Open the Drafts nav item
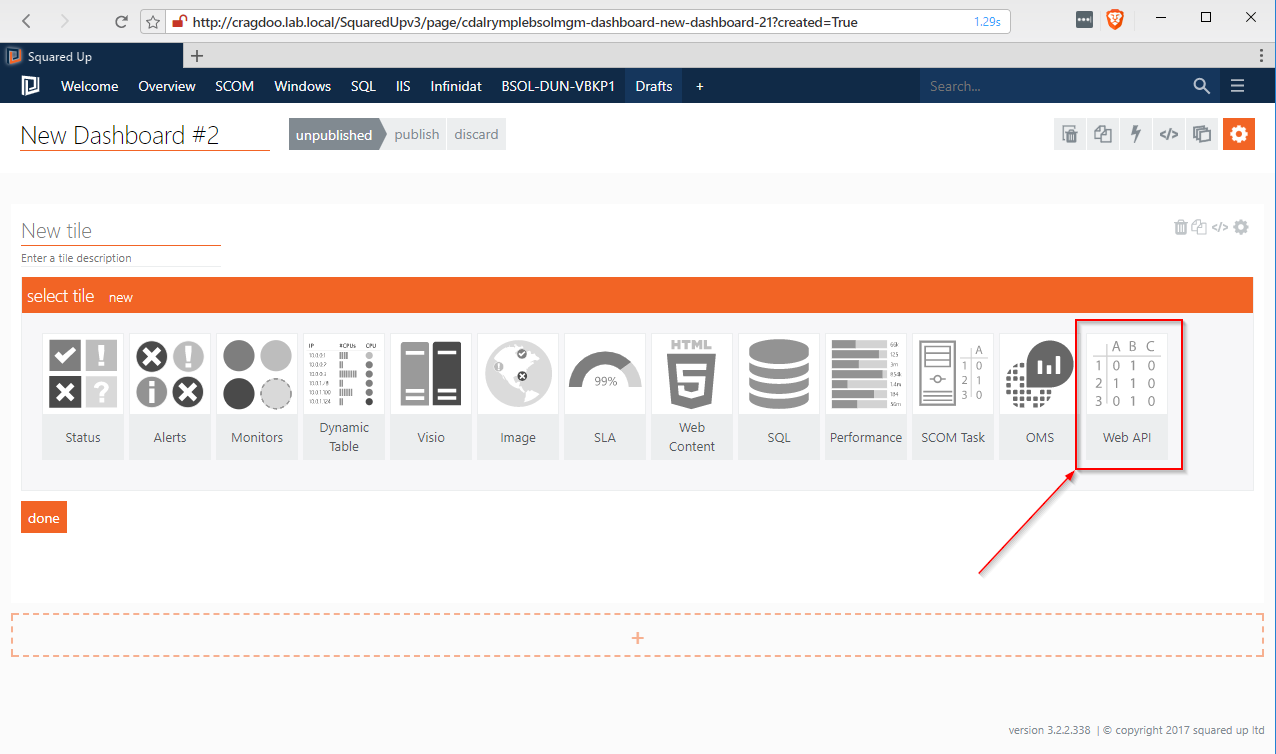 [654, 86]
